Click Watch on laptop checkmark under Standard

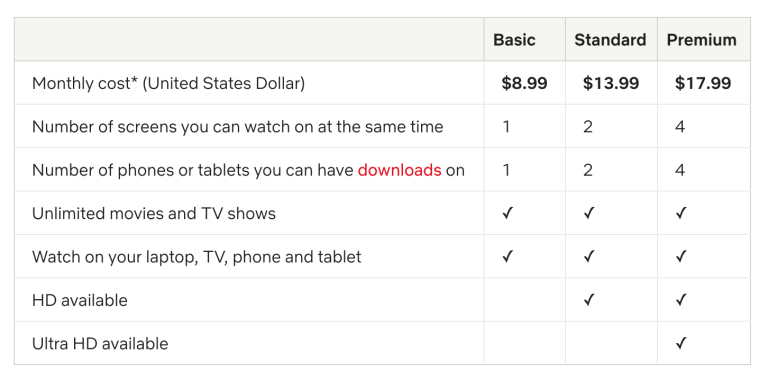(589, 257)
